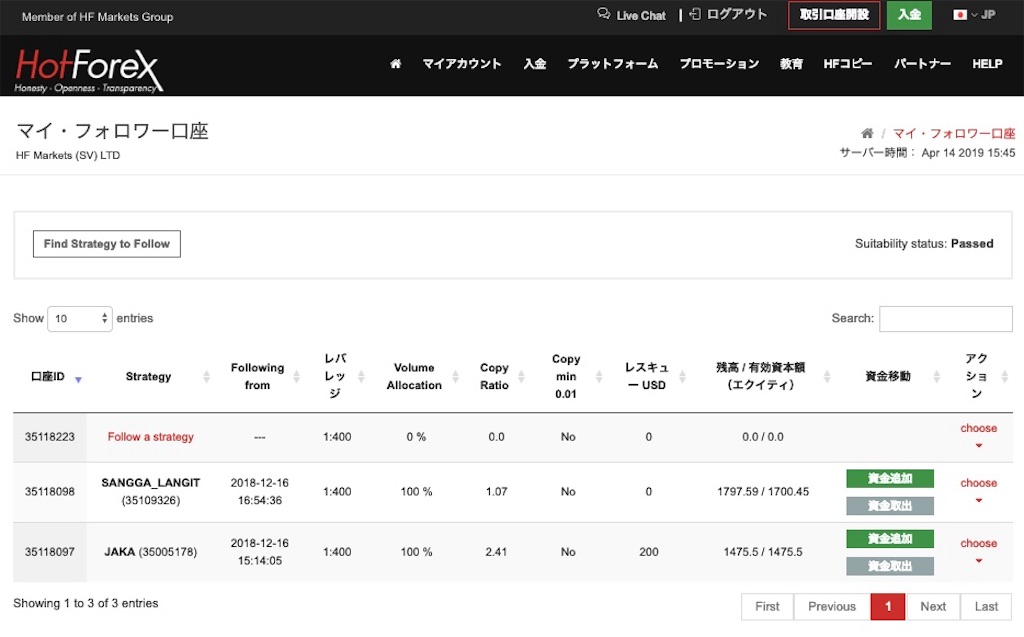Select page 1 in pagination
The width and height of the screenshot is (1024, 637).
click(x=888, y=606)
